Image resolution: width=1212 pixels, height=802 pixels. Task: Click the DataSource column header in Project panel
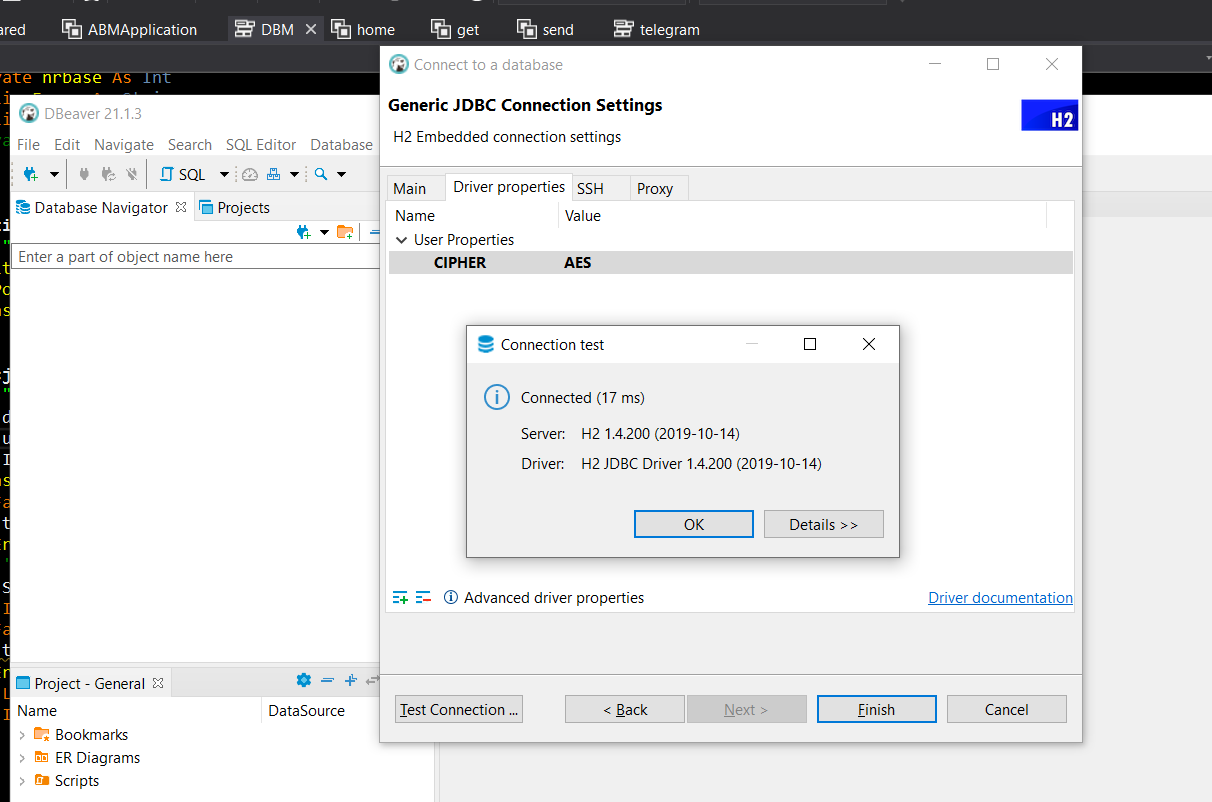pyautogui.click(x=306, y=711)
